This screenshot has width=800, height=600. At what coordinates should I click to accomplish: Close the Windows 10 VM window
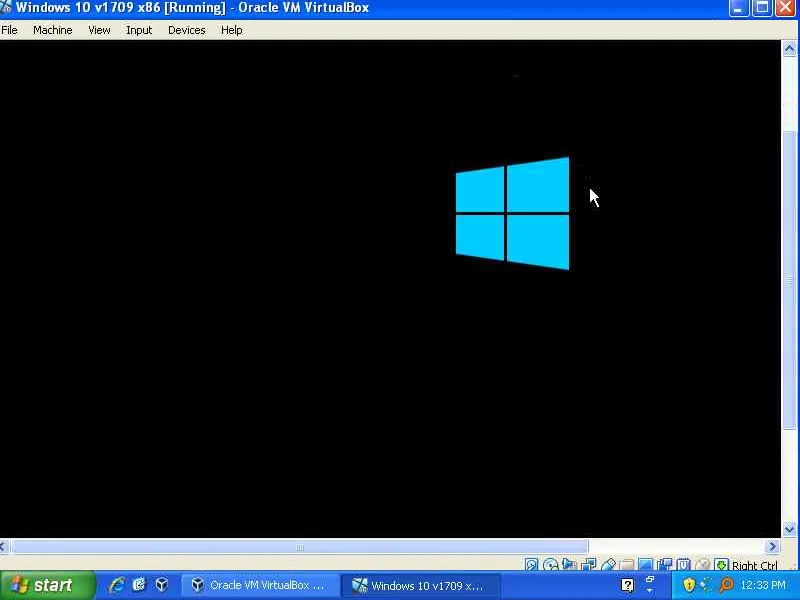point(786,8)
